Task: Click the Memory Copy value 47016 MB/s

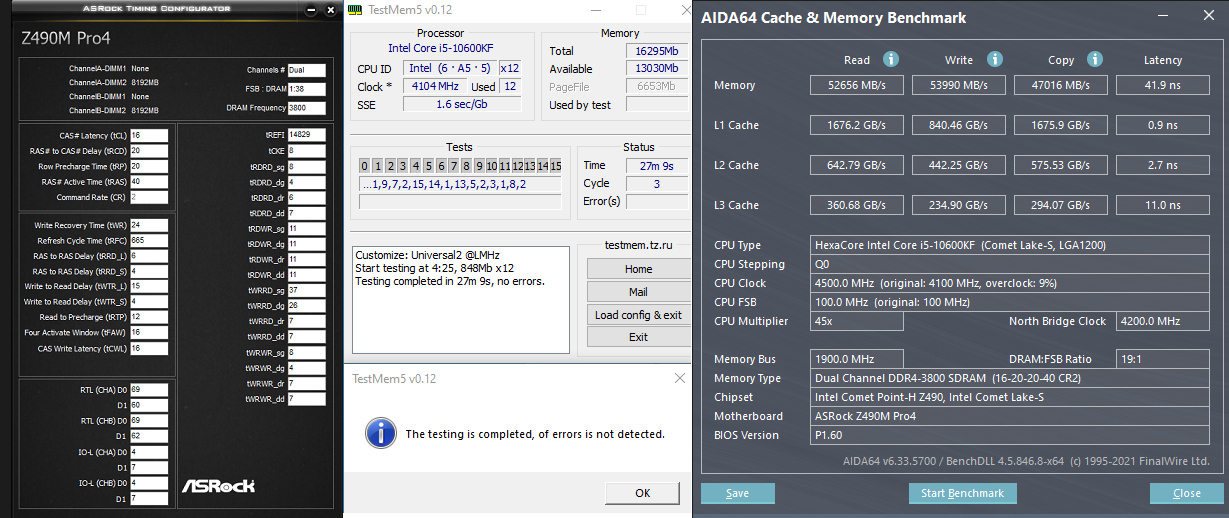Action: tap(1061, 85)
